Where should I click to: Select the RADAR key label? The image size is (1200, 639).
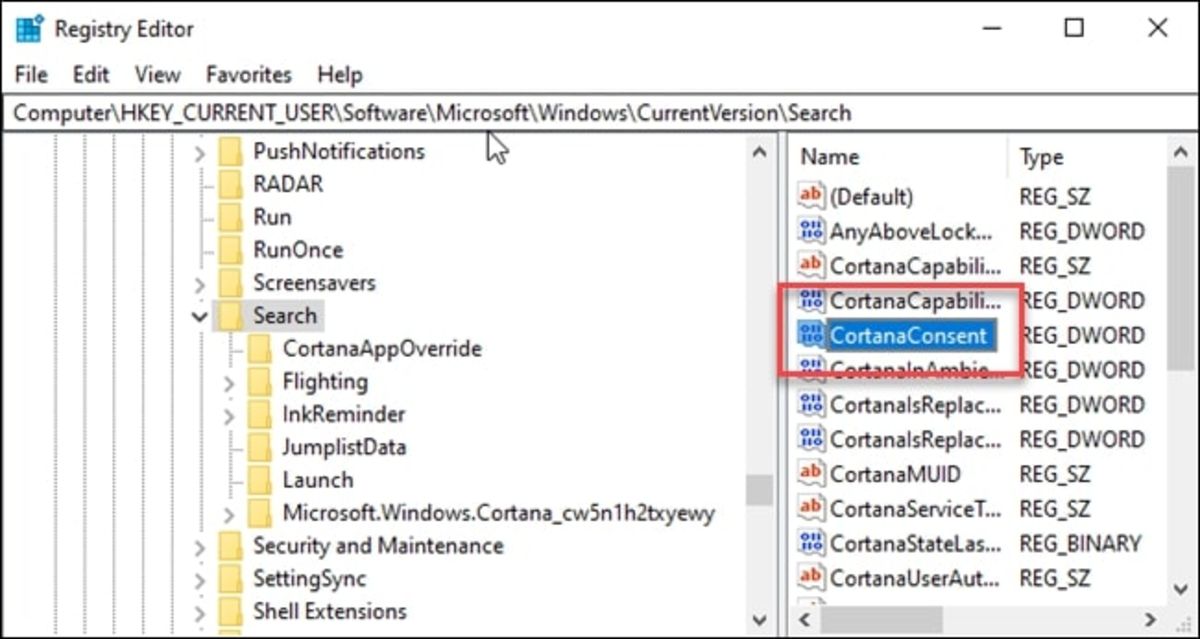[x=288, y=185]
